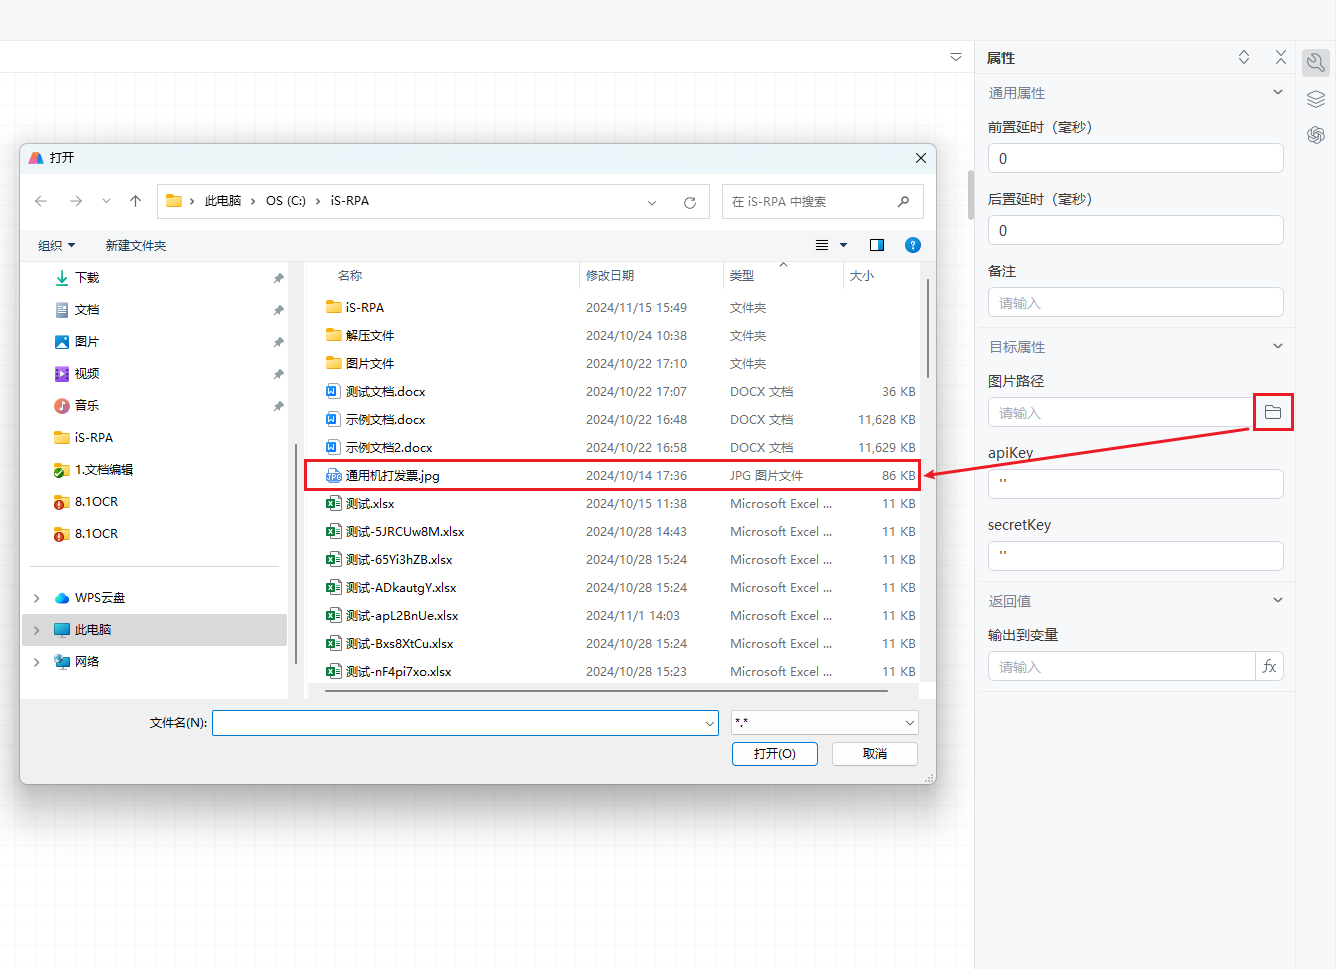Screen dimensions: 1336x969
Task: Click the 备注 input field
Action: point(1135,302)
